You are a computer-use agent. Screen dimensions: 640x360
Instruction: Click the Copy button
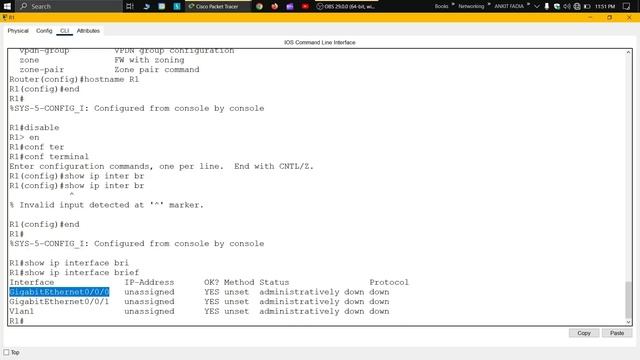pyautogui.click(x=584, y=333)
